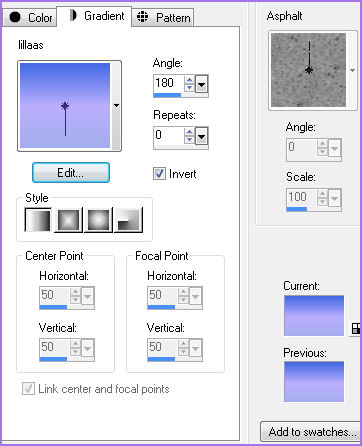Click the Repeats spinner arrows

189,136
